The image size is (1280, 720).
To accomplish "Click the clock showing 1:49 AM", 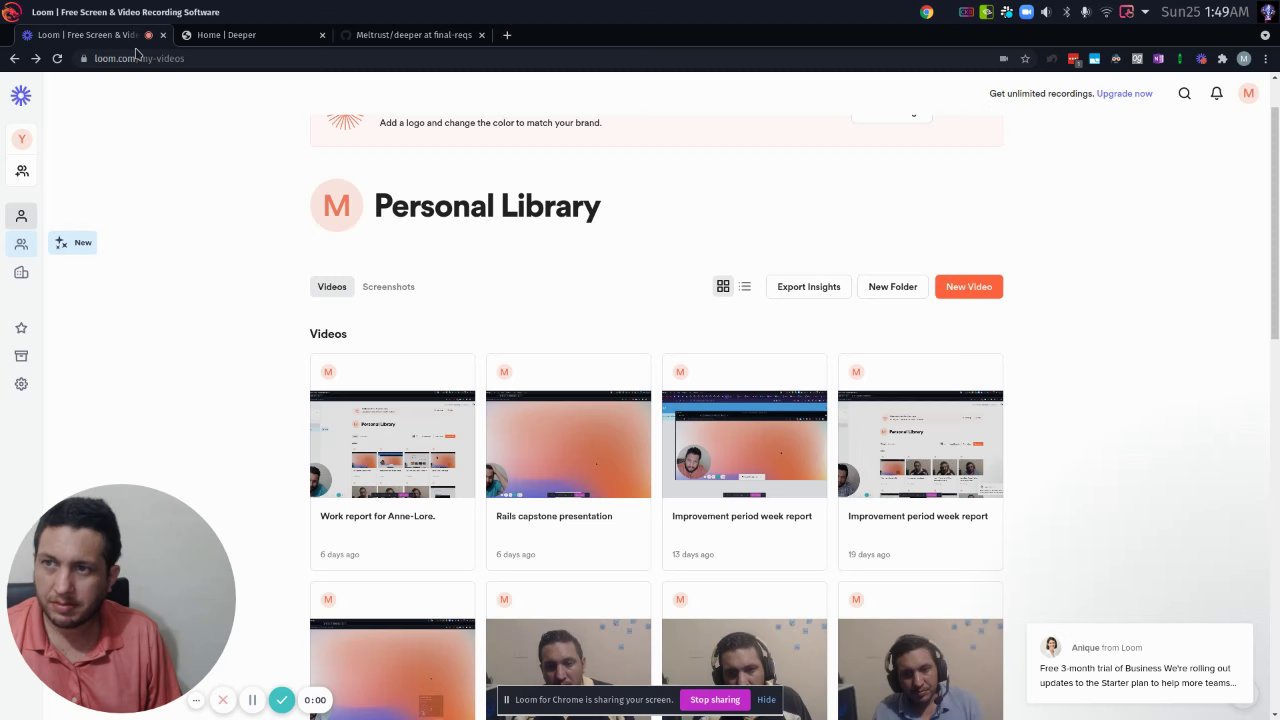I will [1205, 12].
